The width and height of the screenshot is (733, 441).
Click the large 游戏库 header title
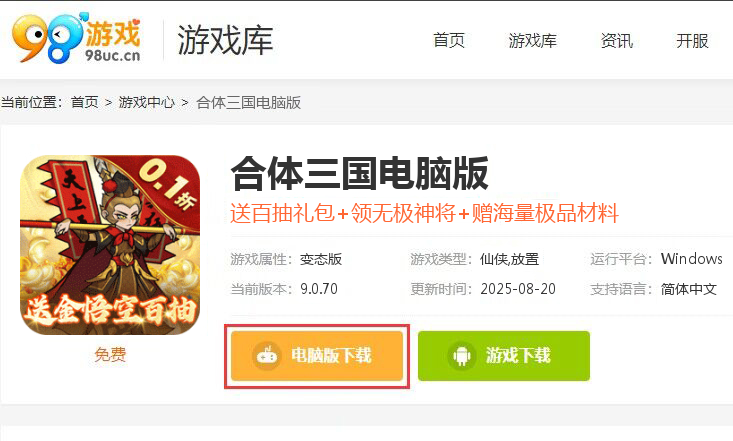click(225, 40)
